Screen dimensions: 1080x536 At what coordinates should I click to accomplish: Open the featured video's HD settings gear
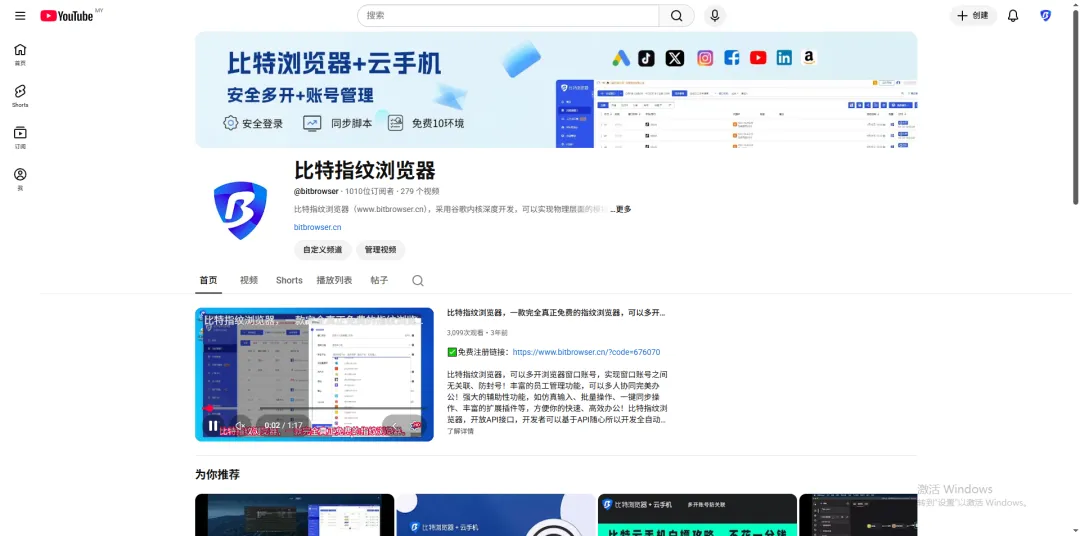[x=415, y=426]
